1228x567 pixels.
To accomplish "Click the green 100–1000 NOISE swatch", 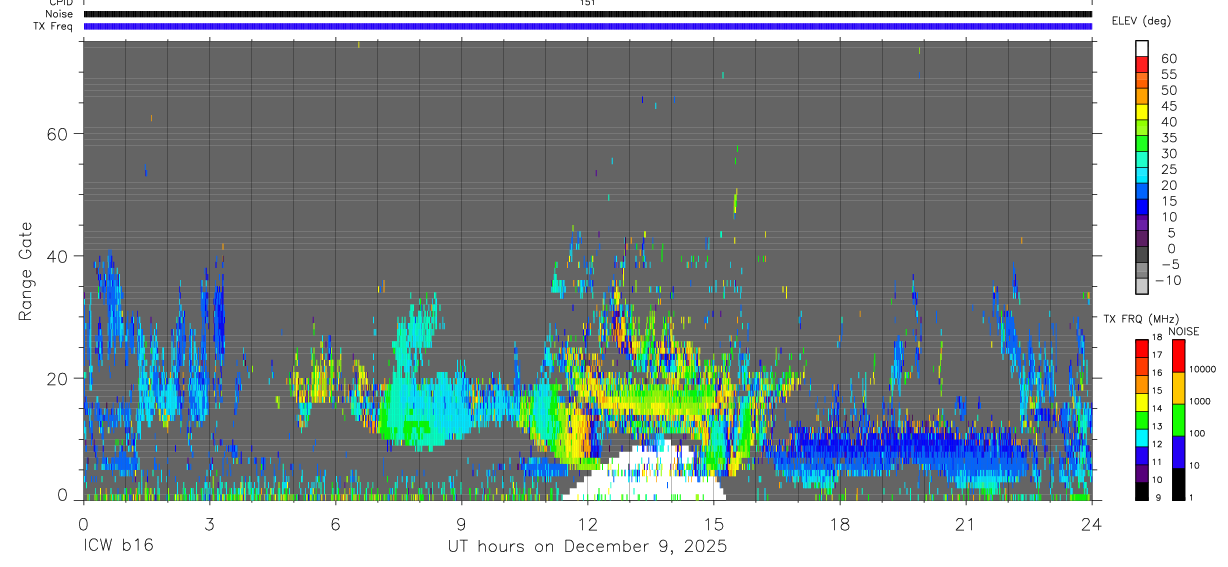I will point(1179,418).
